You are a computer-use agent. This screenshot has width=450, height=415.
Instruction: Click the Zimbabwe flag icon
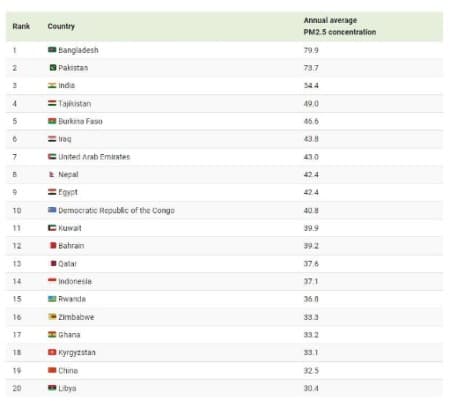pos(52,317)
